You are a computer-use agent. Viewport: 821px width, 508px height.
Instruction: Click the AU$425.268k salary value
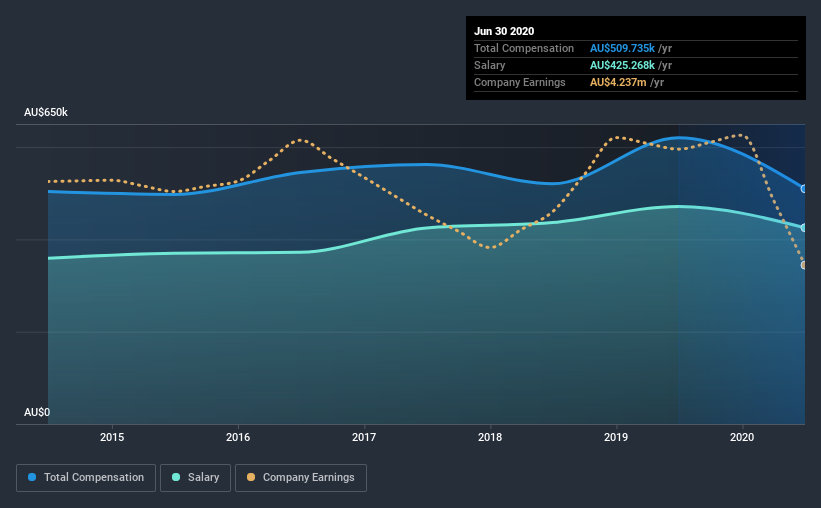622,65
